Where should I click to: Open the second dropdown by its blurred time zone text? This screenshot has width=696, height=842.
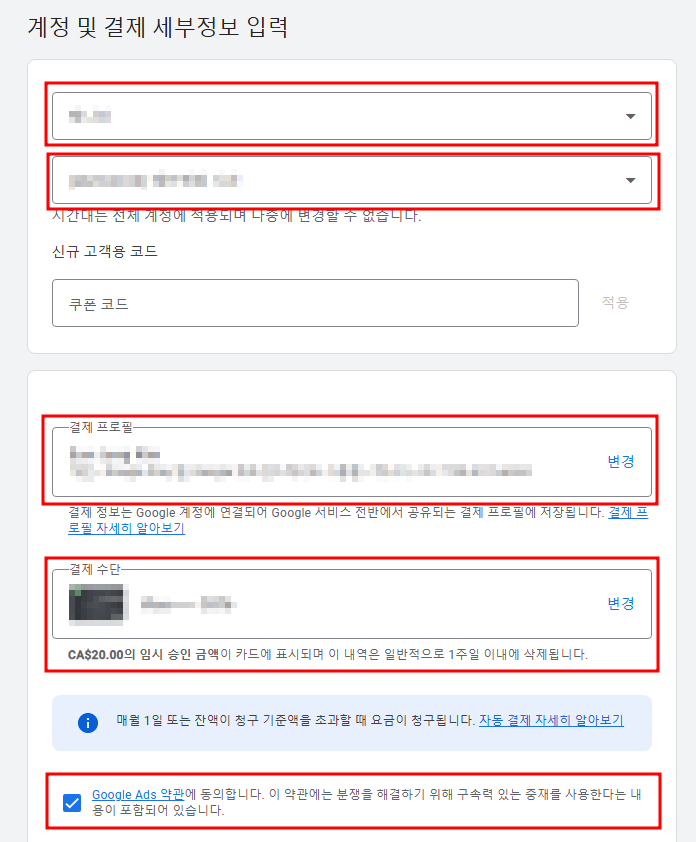point(155,180)
